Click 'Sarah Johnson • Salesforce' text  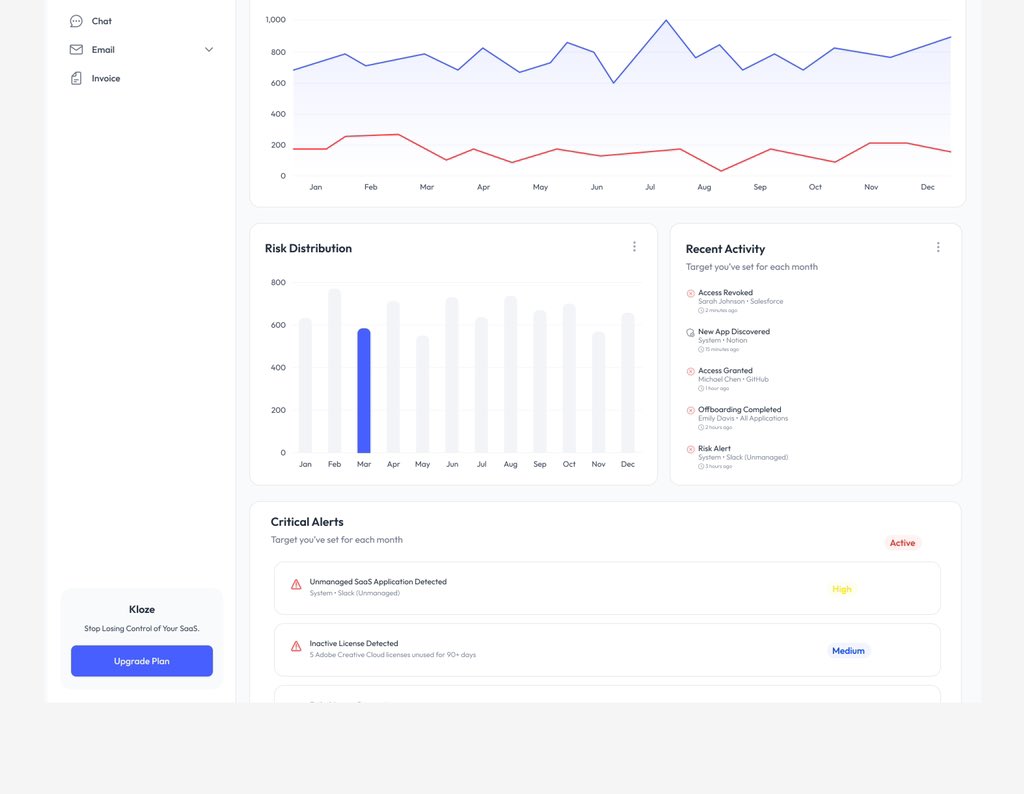pyautogui.click(x=741, y=301)
